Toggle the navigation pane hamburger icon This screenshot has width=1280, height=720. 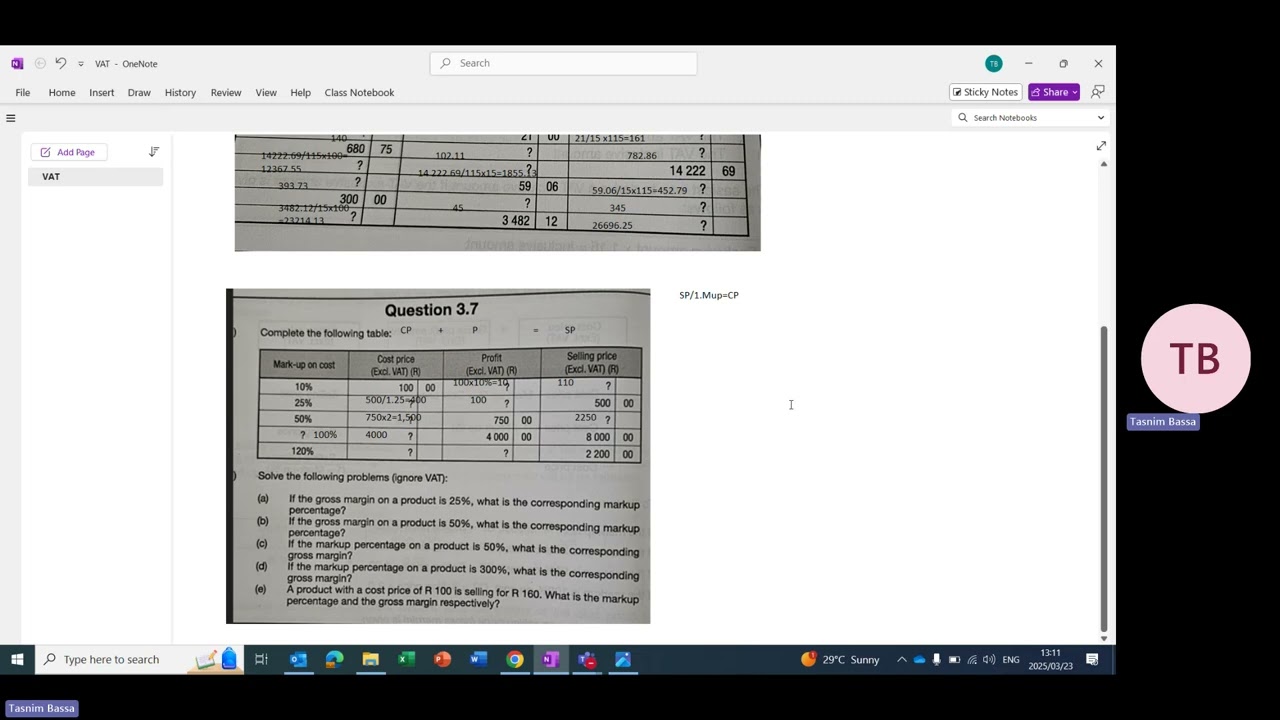coord(11,118)
